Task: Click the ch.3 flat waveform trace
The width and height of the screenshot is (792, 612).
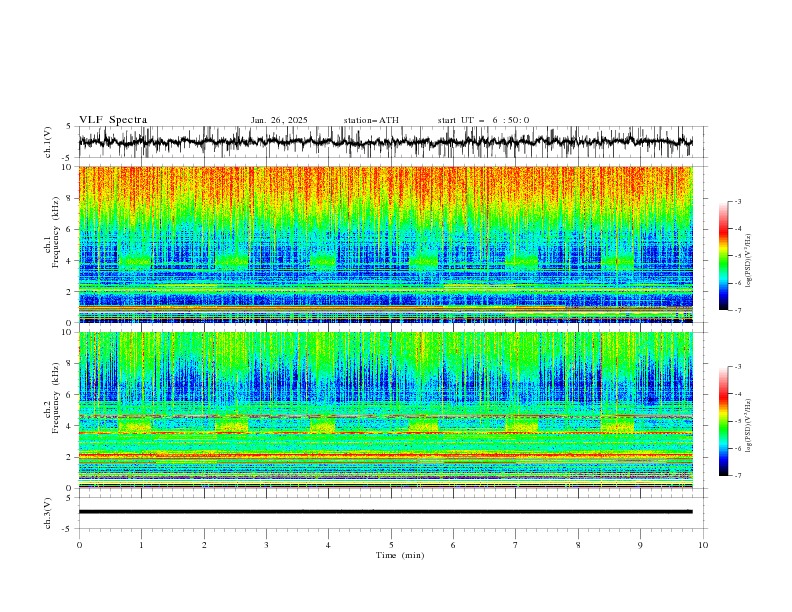Action: [x=385, y=512]
